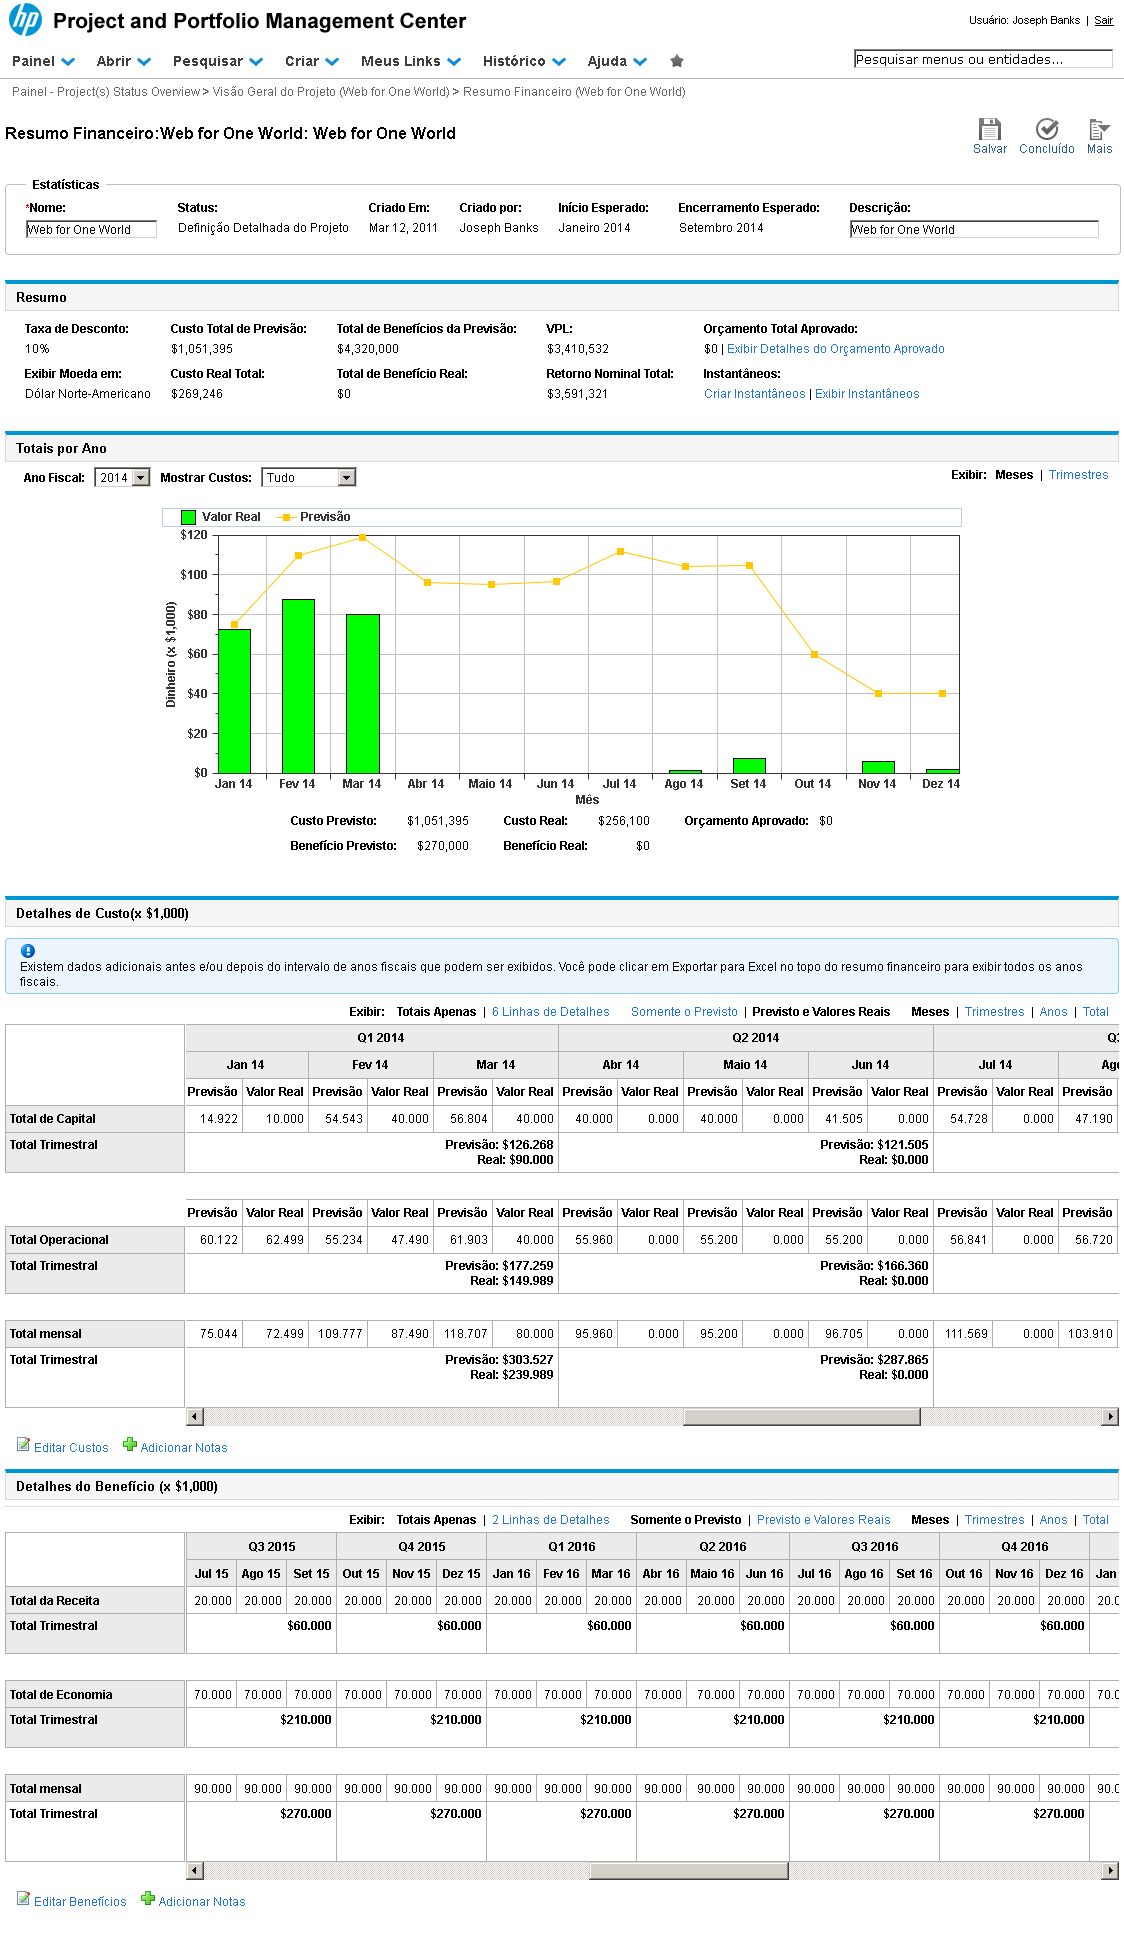Open the Mais actions icon
This screenshot has width=1124, height=1960.
coord(1099,129)
